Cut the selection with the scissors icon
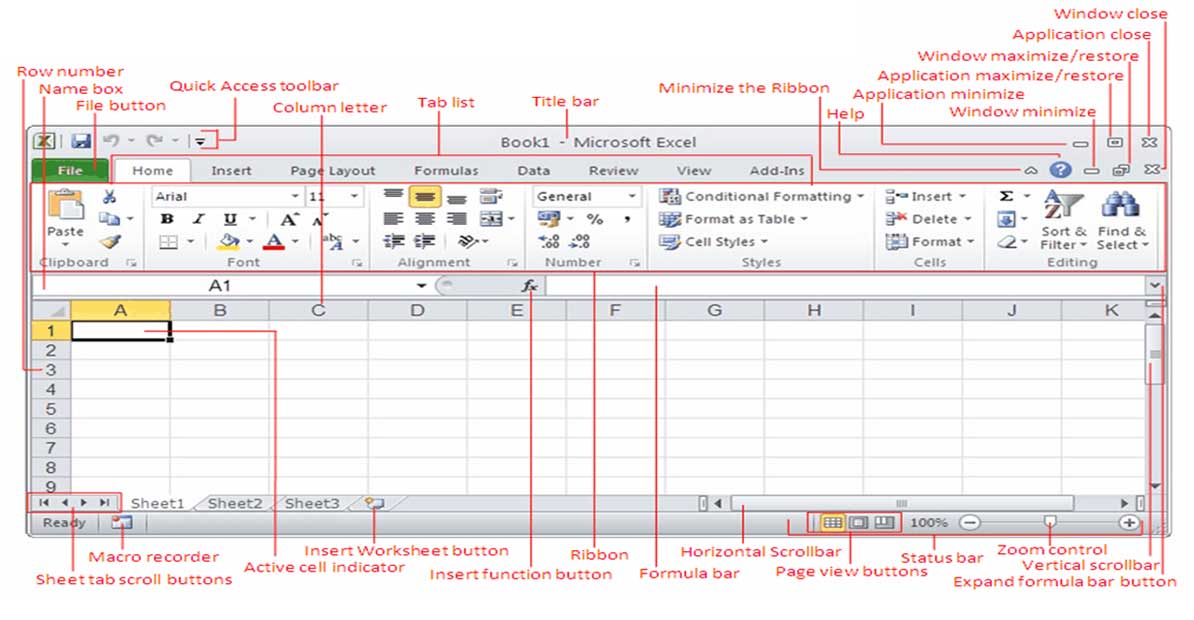This screenshot has height=620, width=1194. pos(110,197)
